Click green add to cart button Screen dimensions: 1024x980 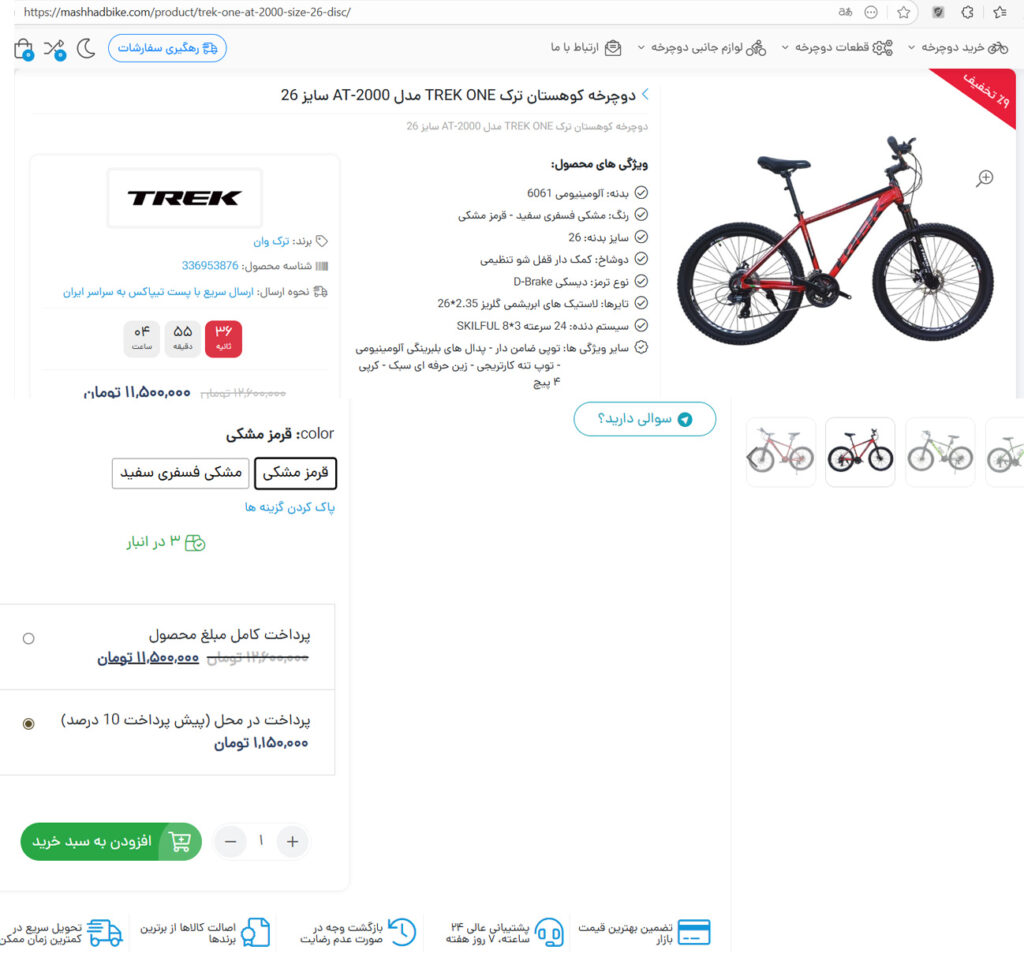pos(111,842)
